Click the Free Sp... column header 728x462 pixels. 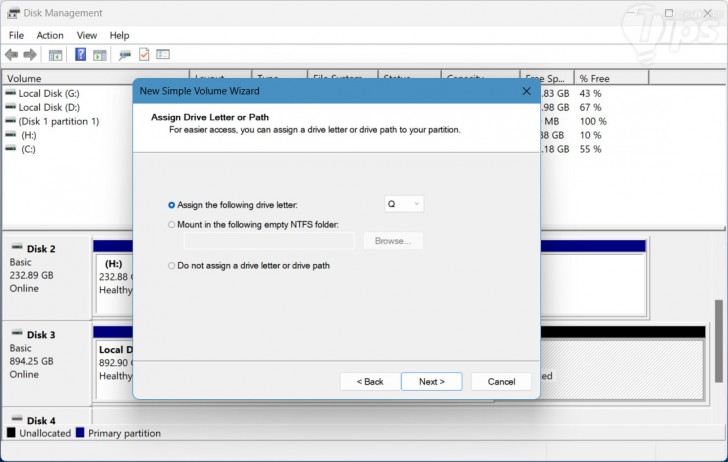pyautogui.click(x=547, y=78)
